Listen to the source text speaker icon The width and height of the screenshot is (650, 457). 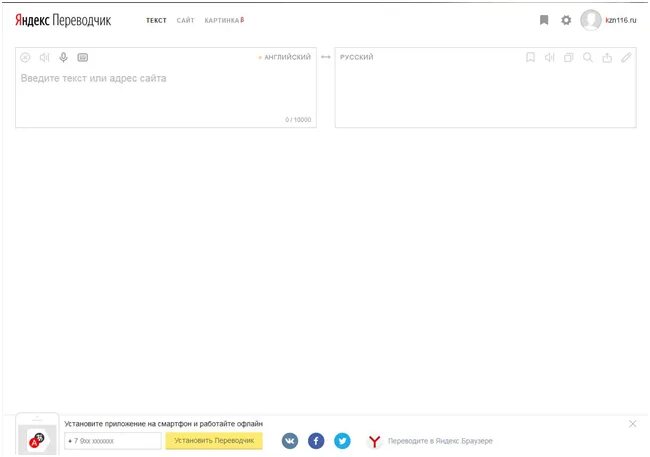click(44, 58)
